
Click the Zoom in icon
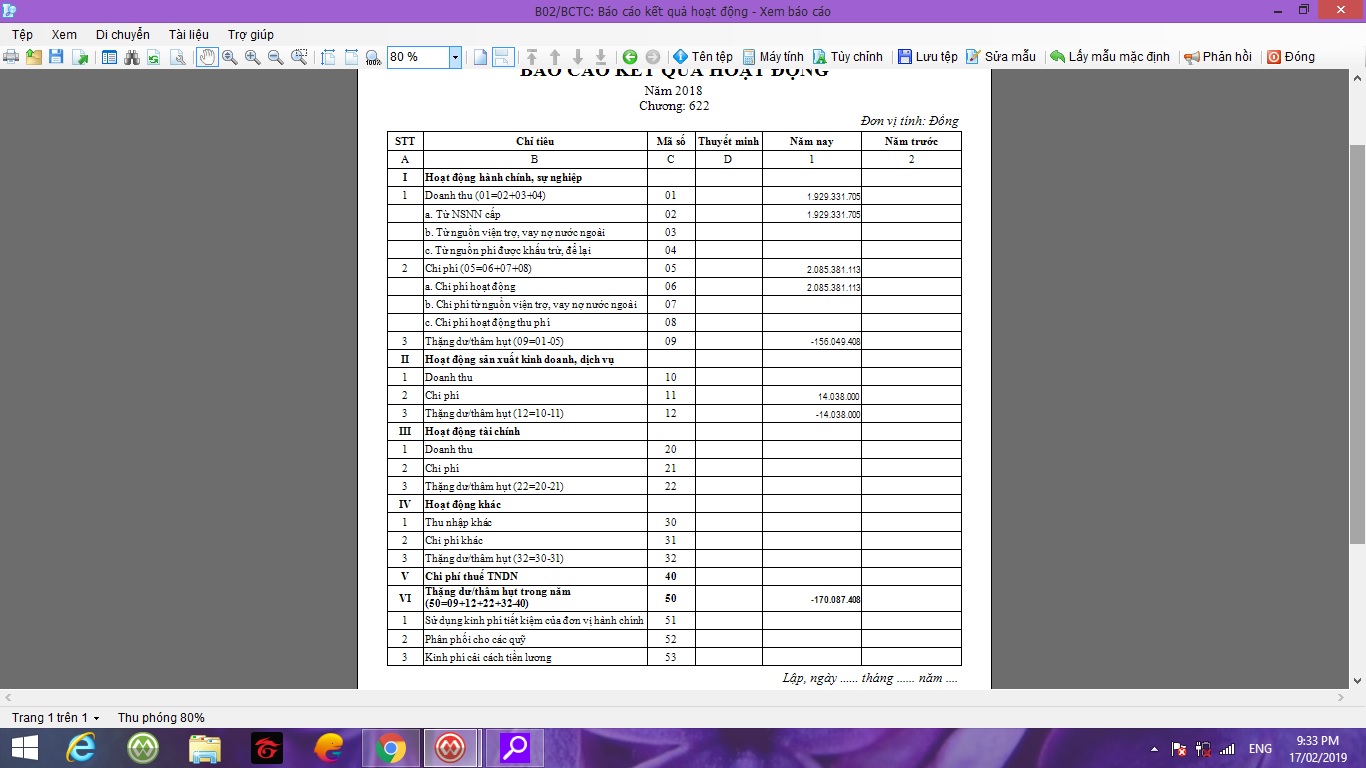252,57
